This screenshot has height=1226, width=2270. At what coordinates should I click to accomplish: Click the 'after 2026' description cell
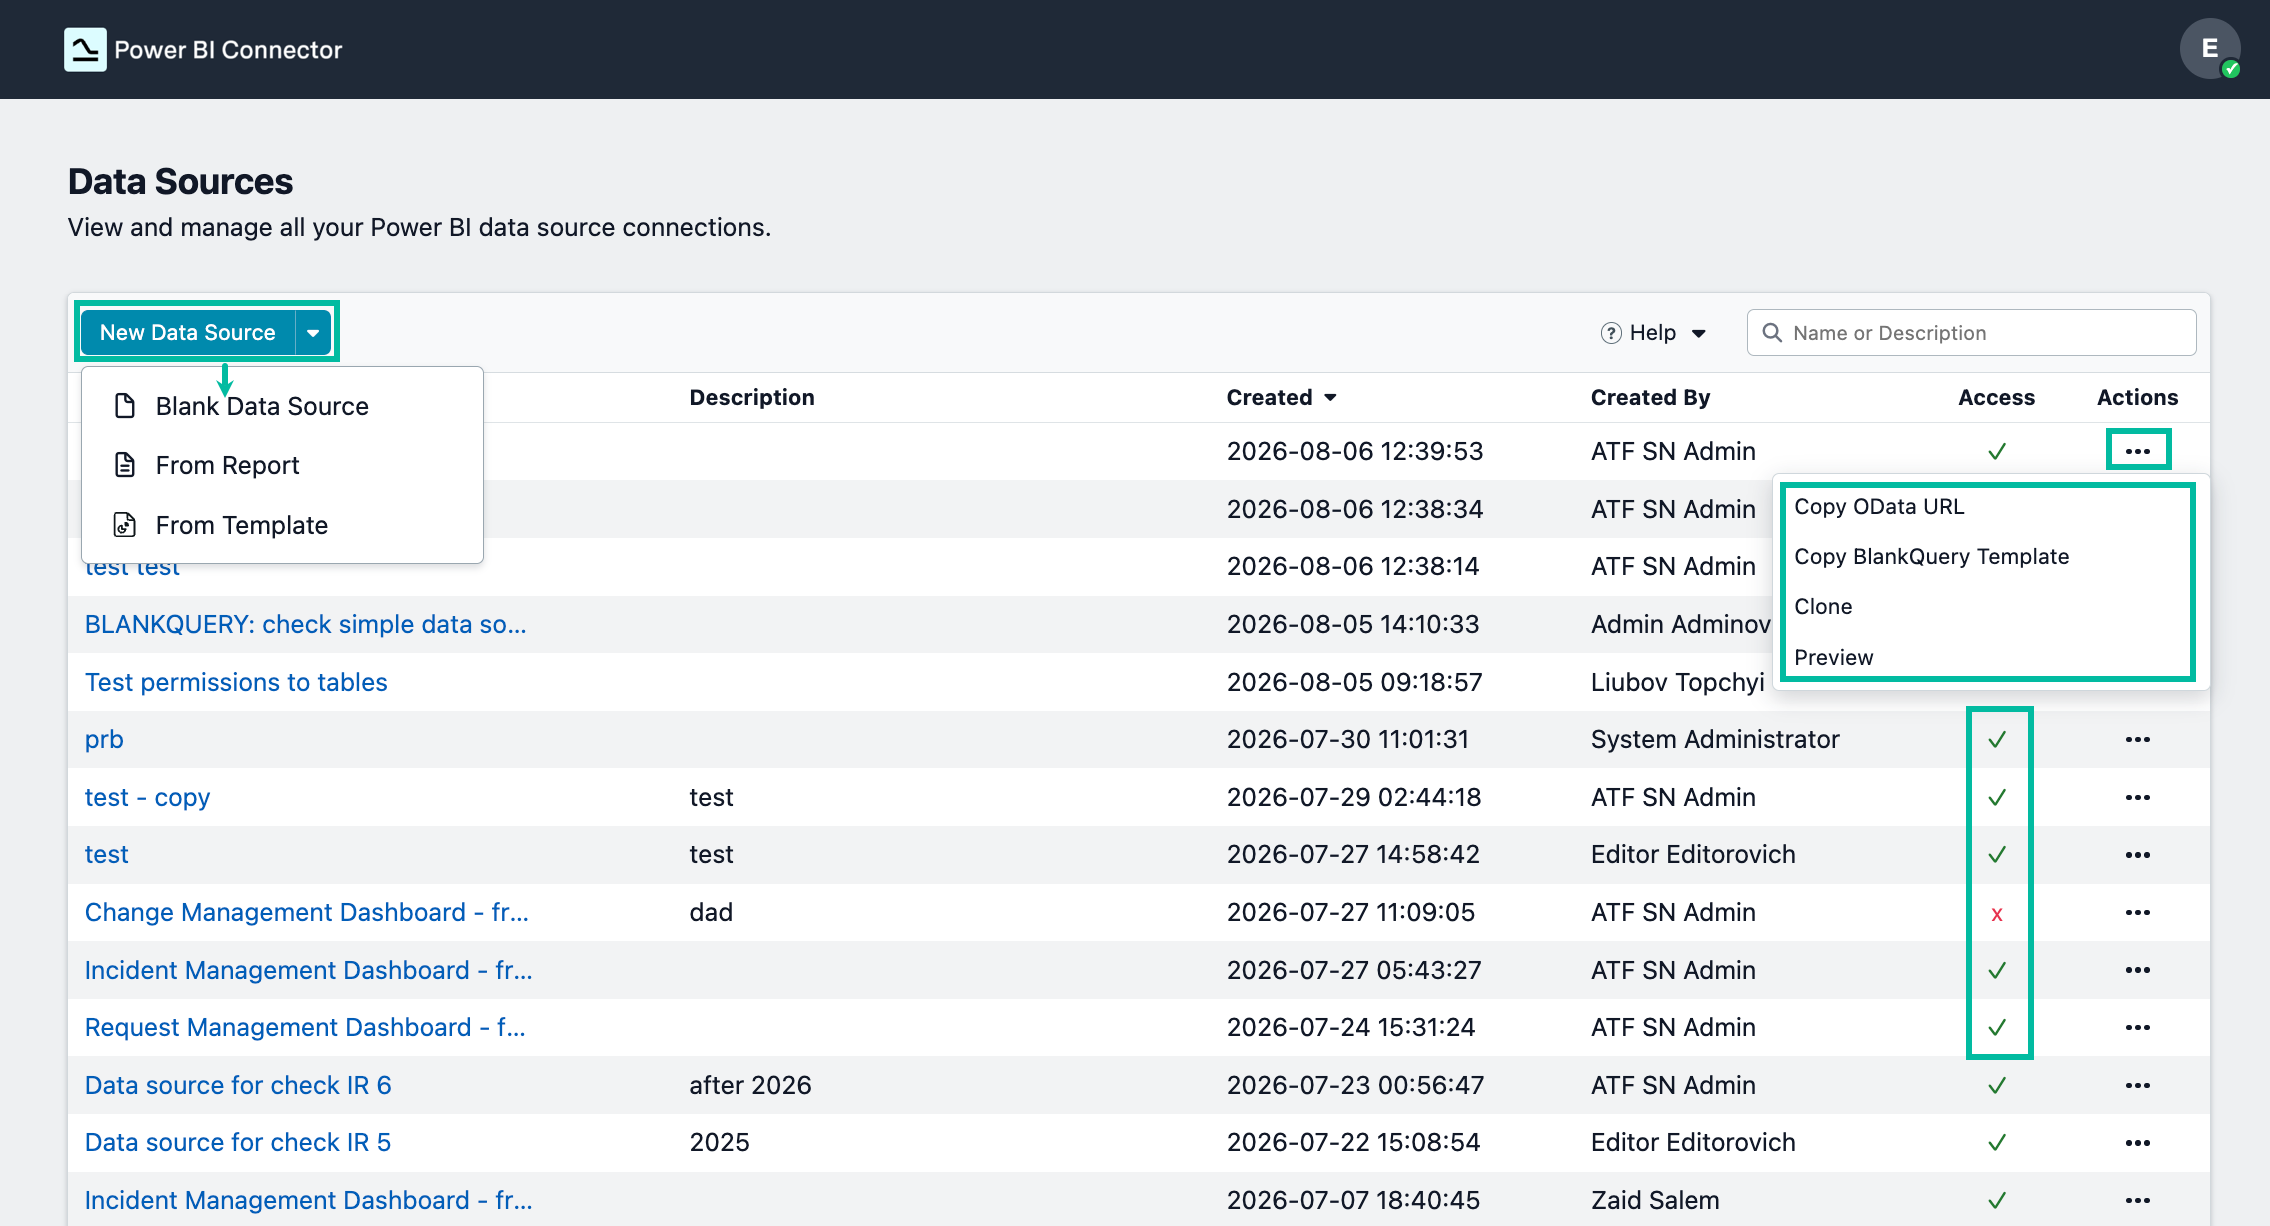750,1085
